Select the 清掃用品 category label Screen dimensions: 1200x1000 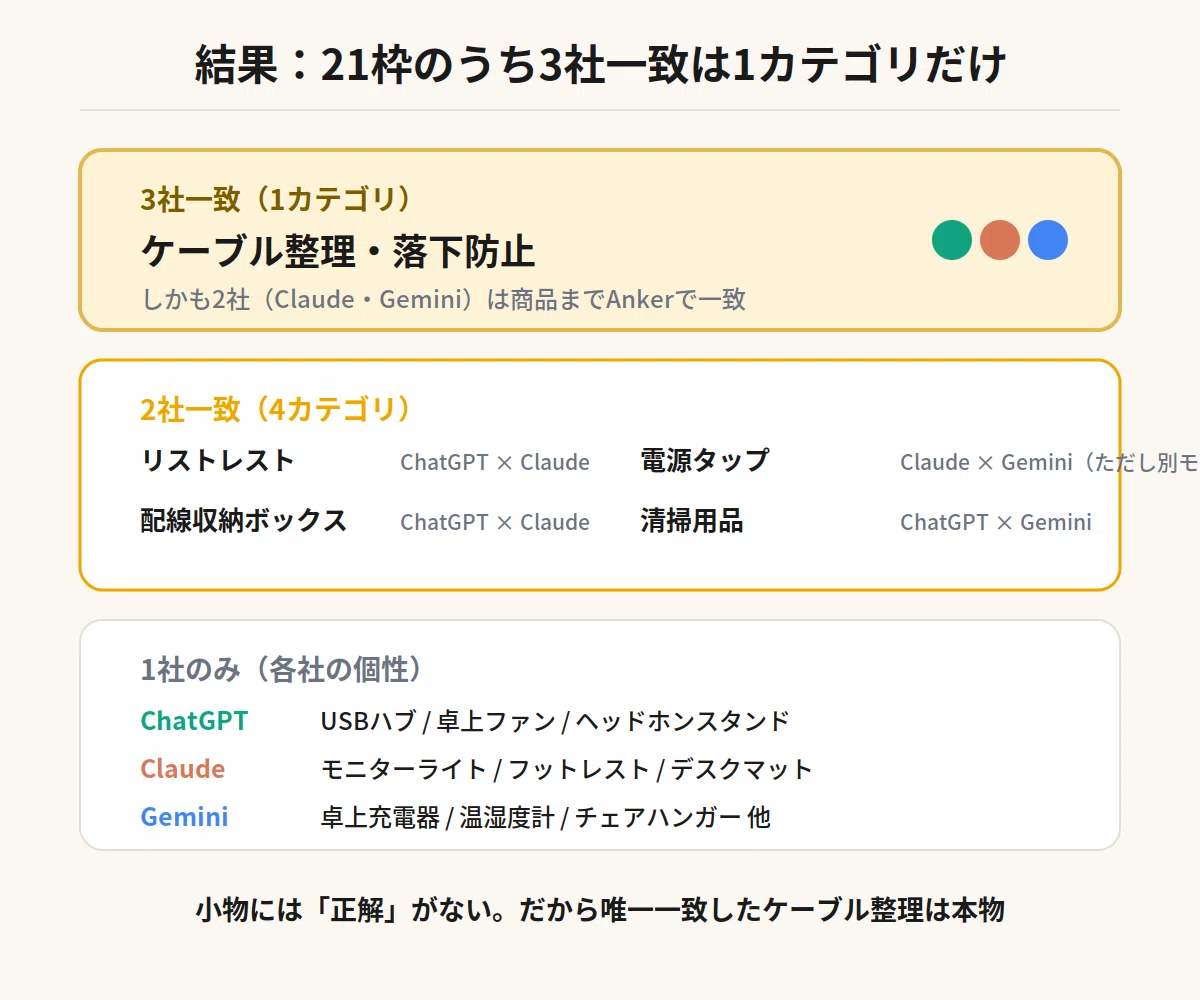692,521
